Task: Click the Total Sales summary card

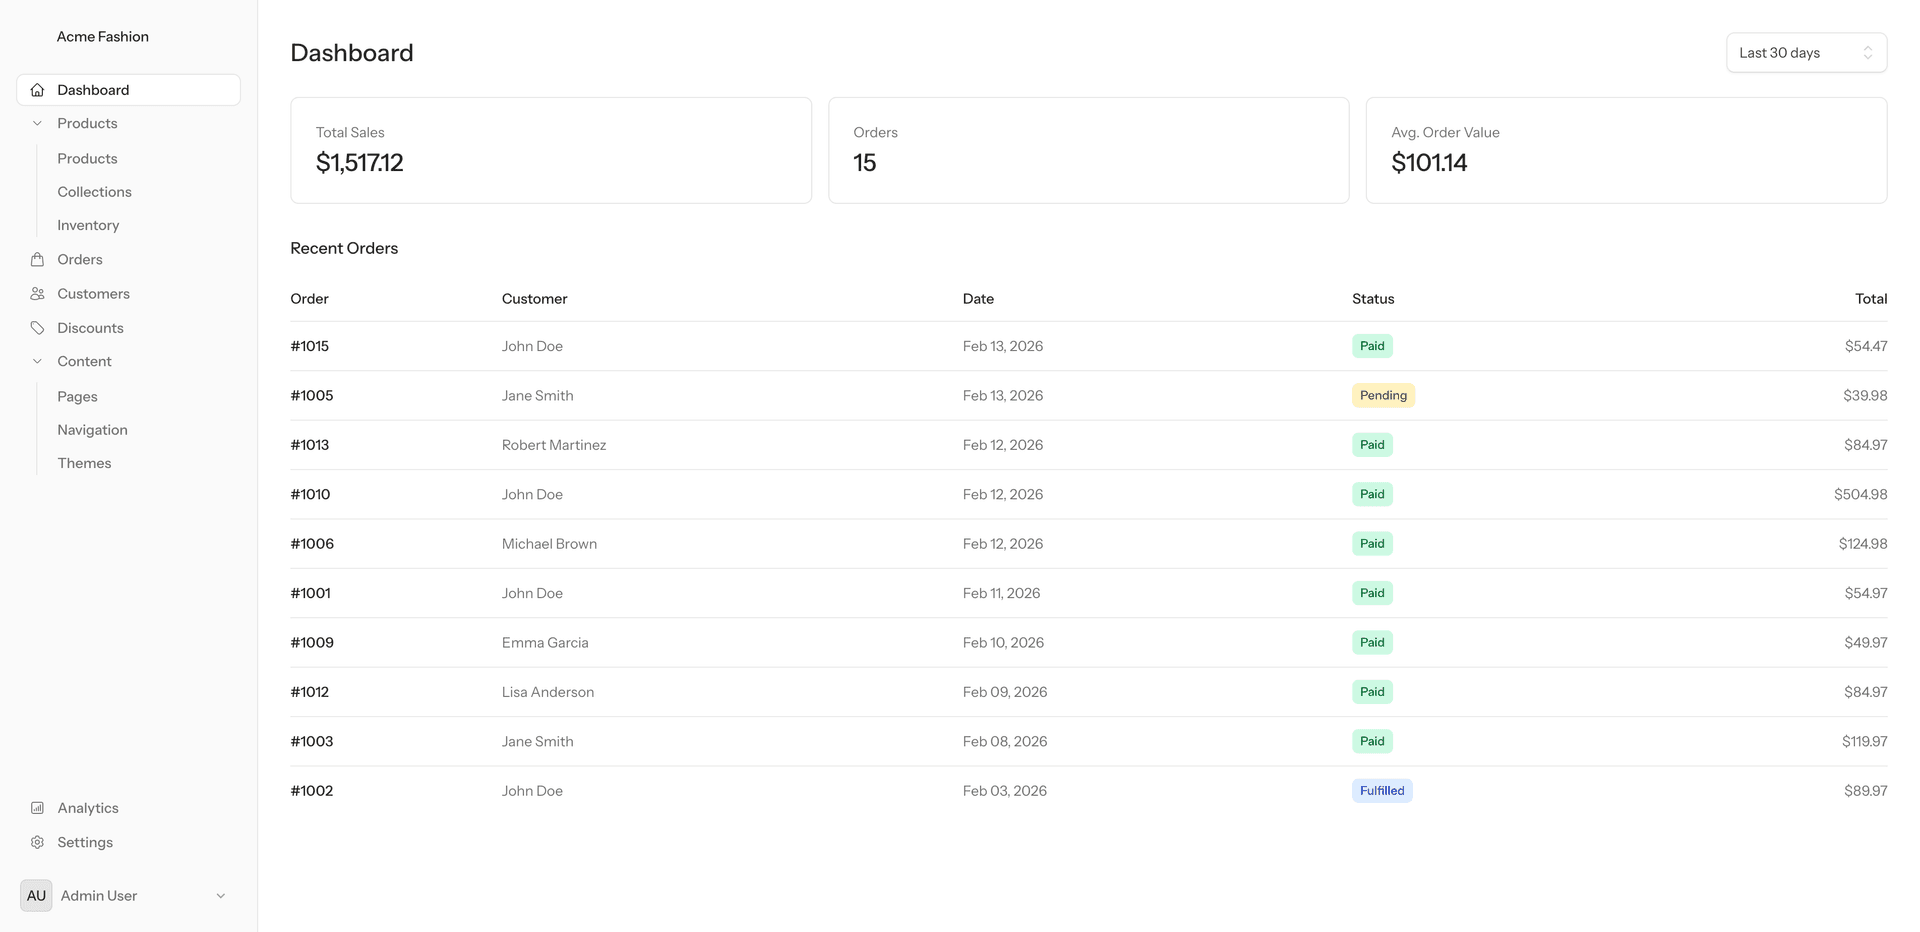Action: click(x=550, y=150)
